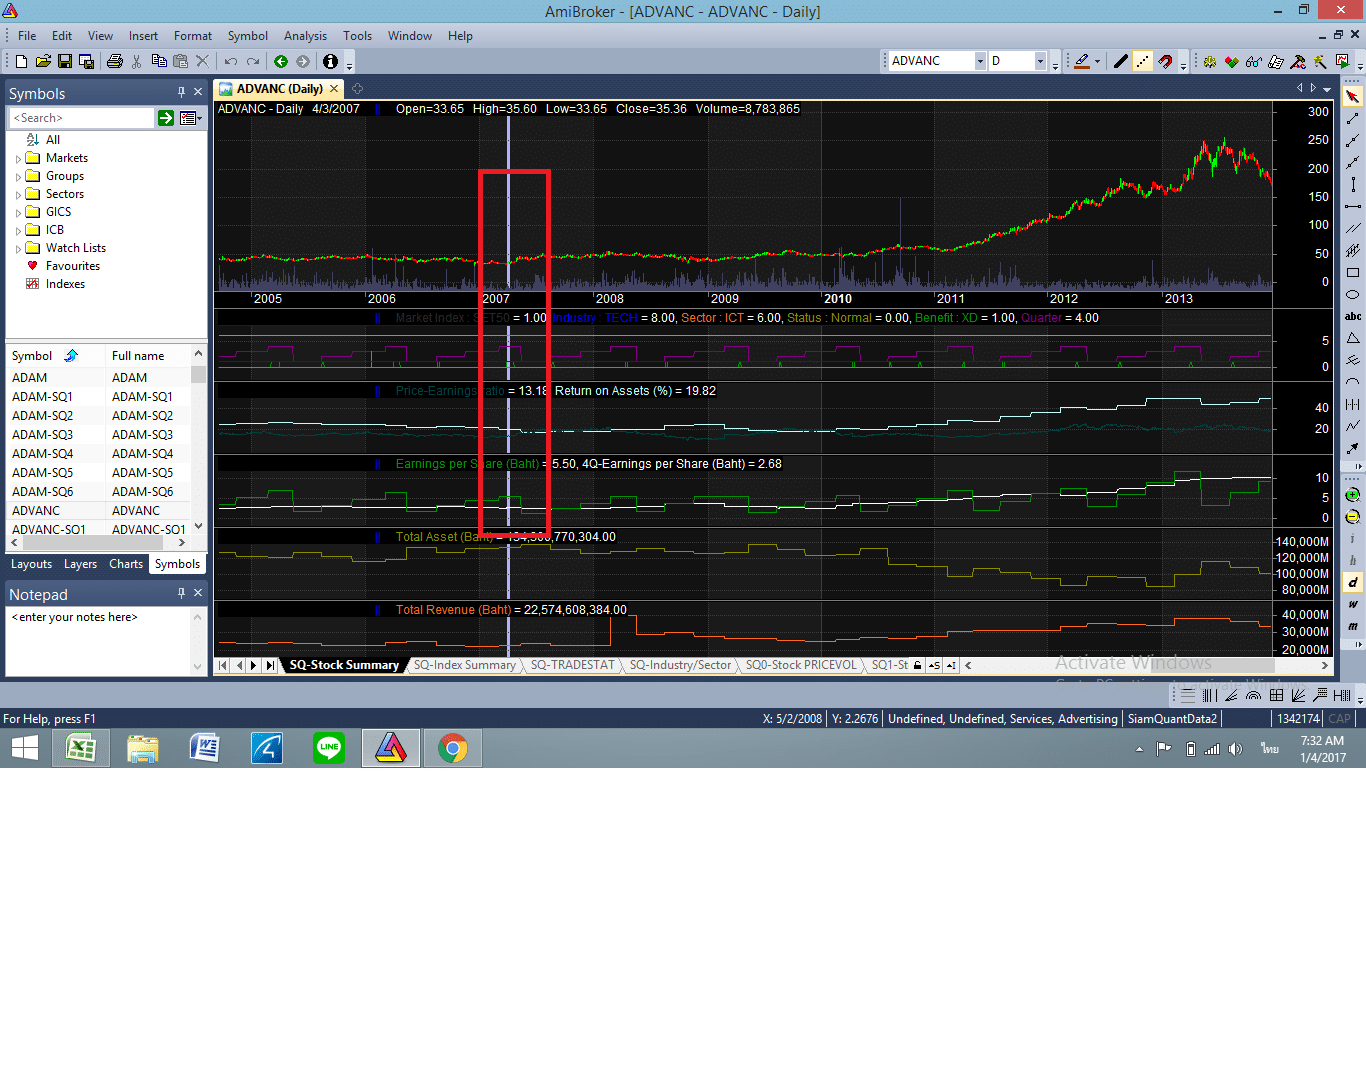Toggle the snap-to-price magnet button

coord(1165,62)
